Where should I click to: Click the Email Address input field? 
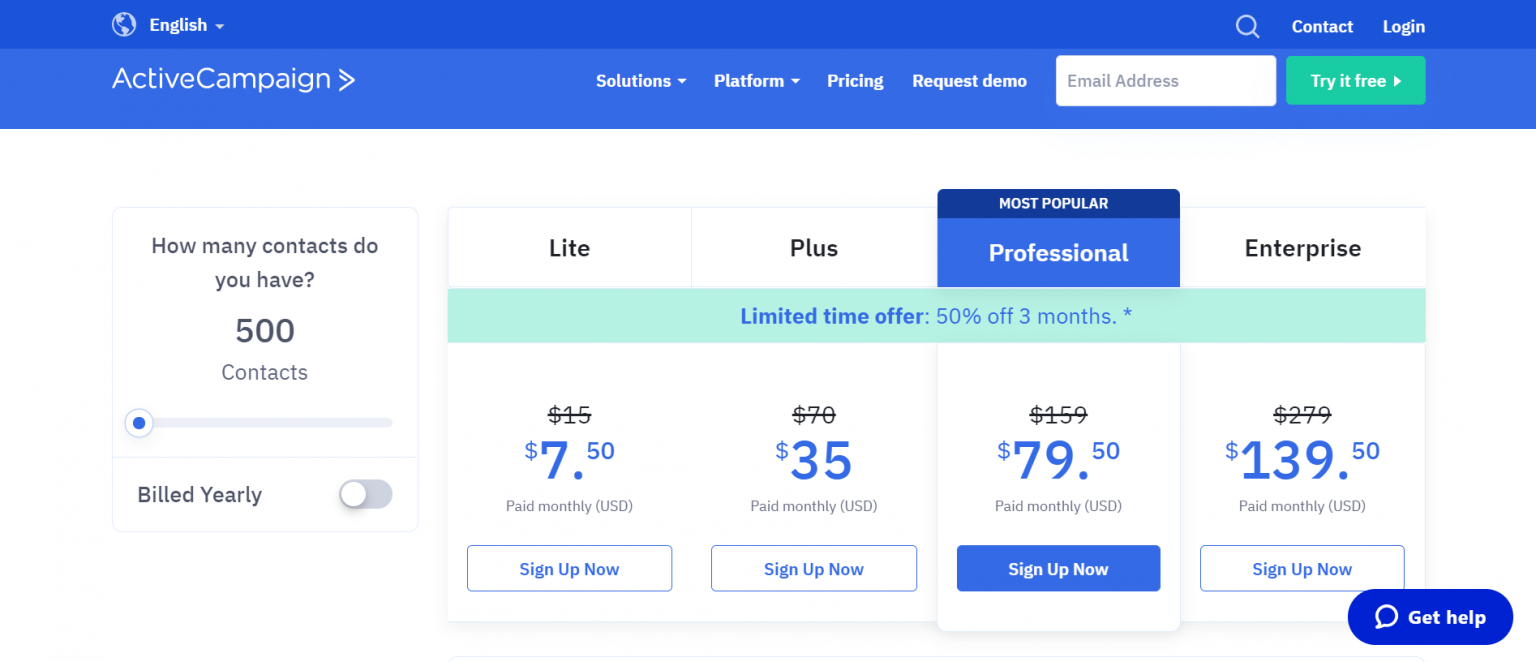coord(1165,81)
